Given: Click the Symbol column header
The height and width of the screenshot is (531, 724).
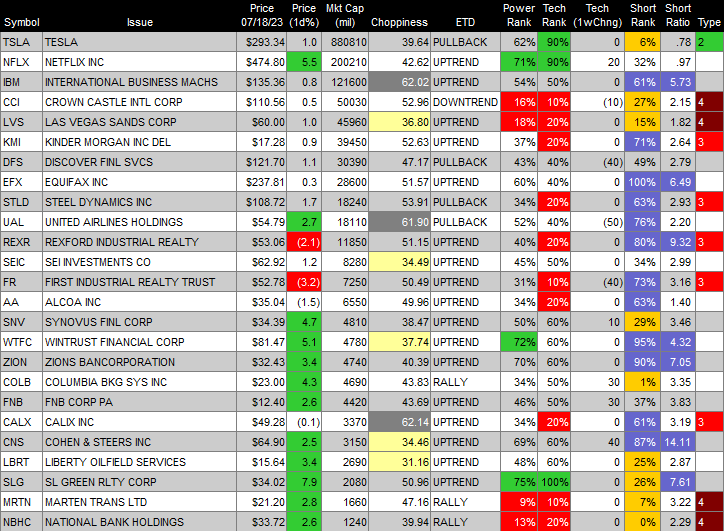Looking at the screenshot, I should (x=21, y=22).
